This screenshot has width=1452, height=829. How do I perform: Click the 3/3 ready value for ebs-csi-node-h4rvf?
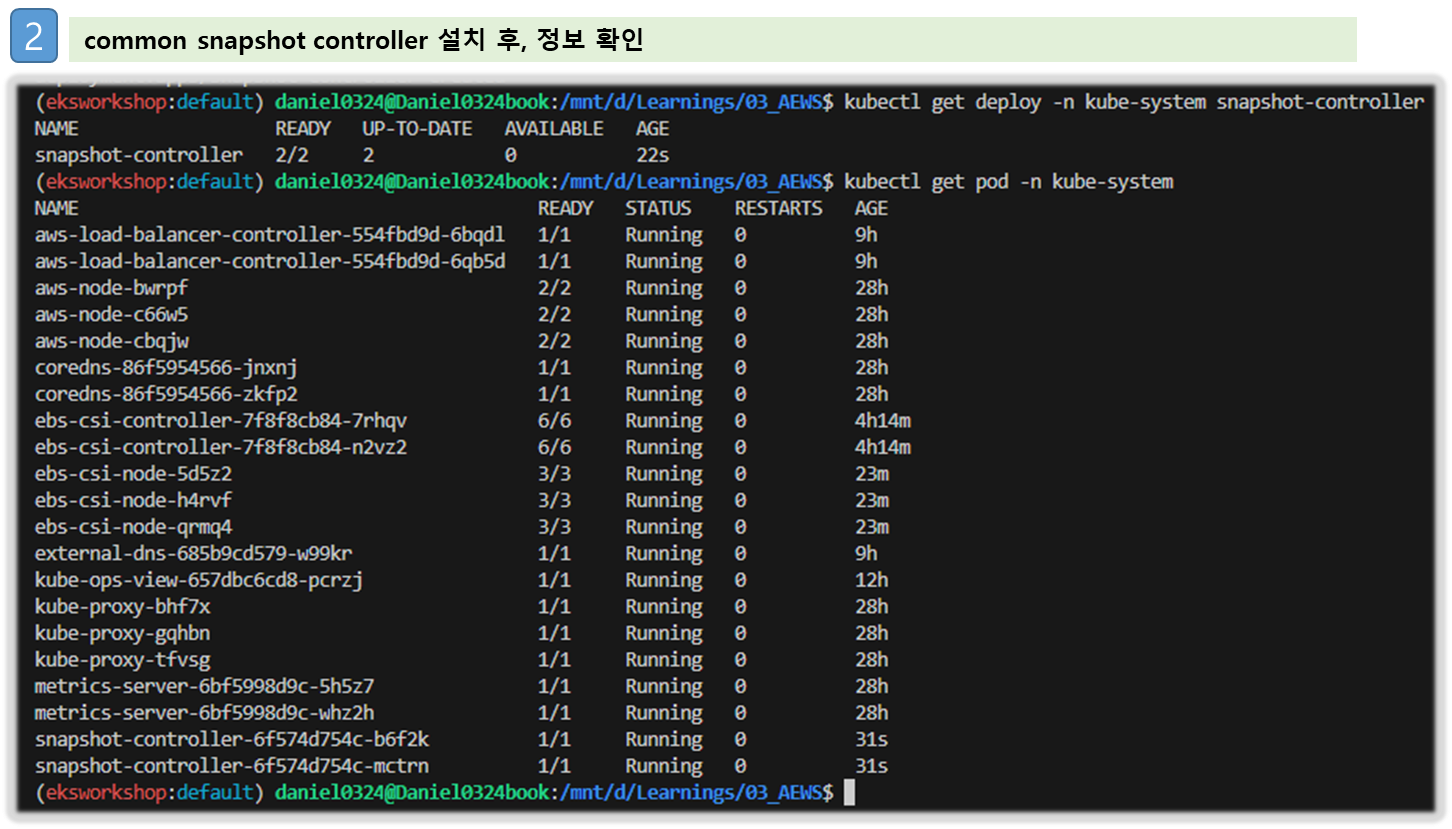point(554,500)
